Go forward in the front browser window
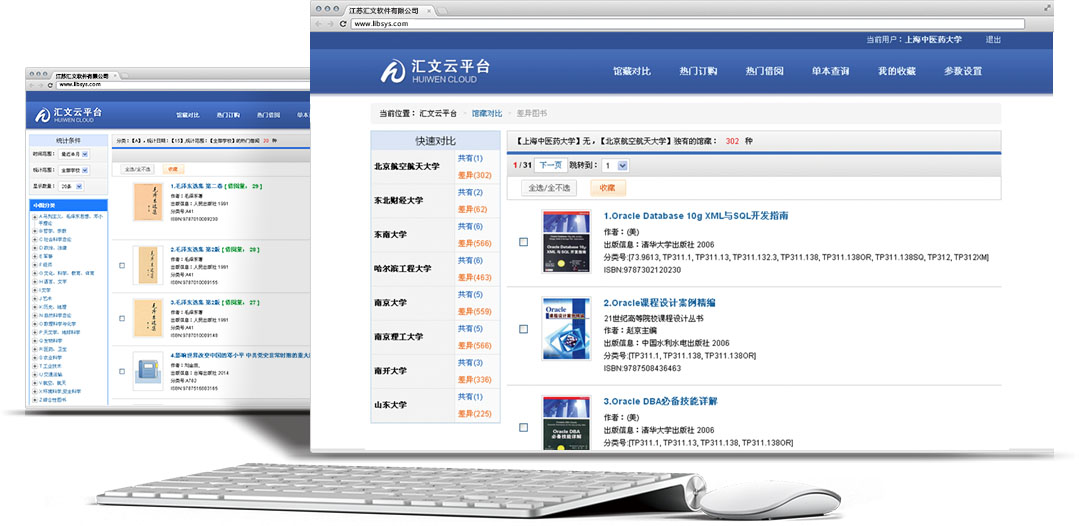The image size is (1079, 526). pos(330,23)
